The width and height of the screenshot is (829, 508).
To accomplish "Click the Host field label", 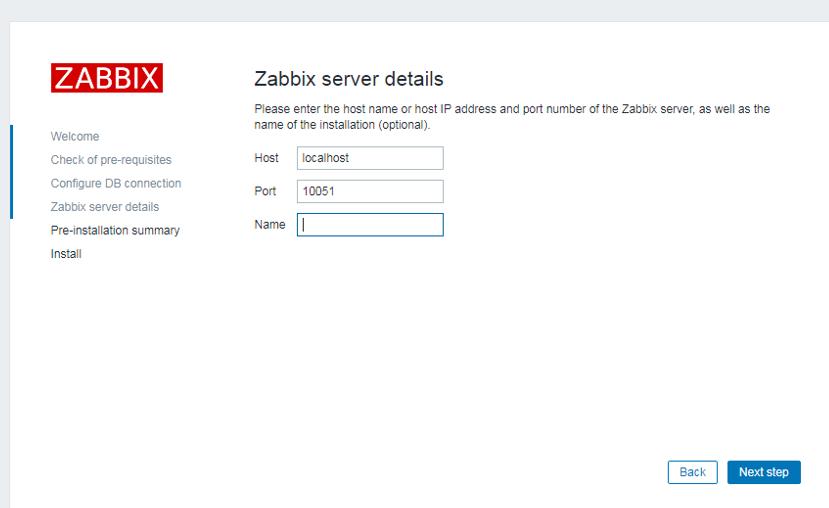I will (266, 158).
